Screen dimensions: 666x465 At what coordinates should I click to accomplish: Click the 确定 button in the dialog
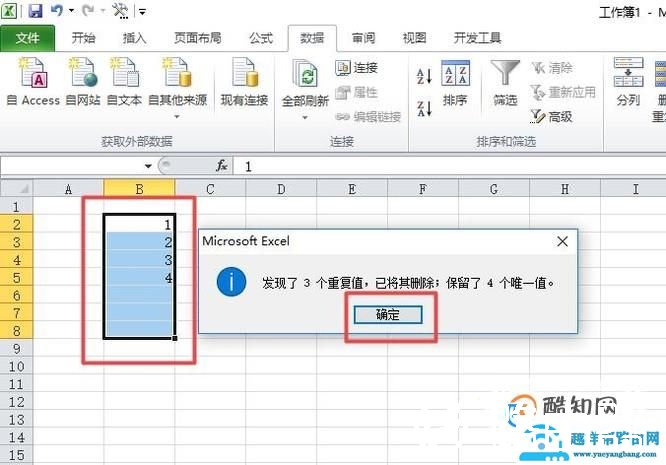(x=388, y=315)
